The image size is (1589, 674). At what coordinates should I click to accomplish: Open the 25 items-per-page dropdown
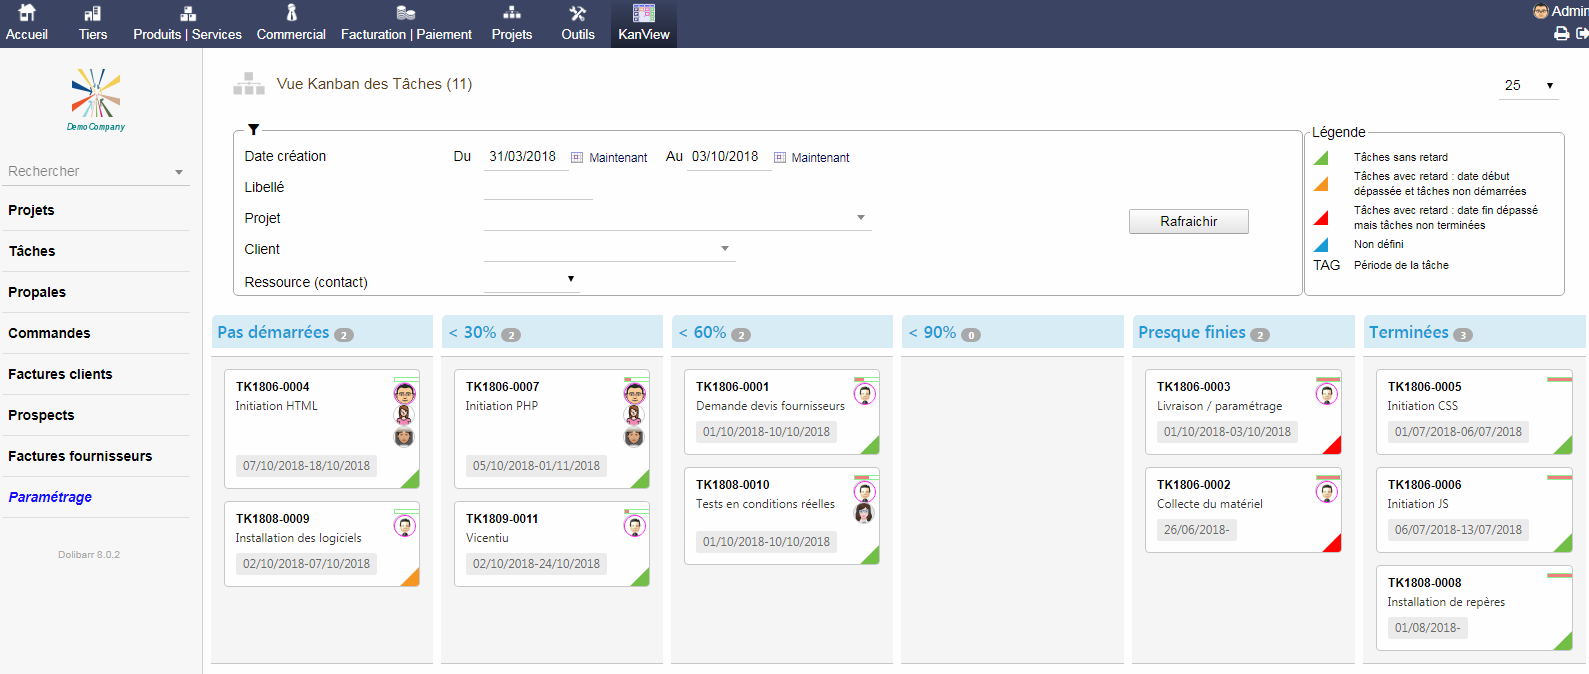click(x=1530, y=86)
